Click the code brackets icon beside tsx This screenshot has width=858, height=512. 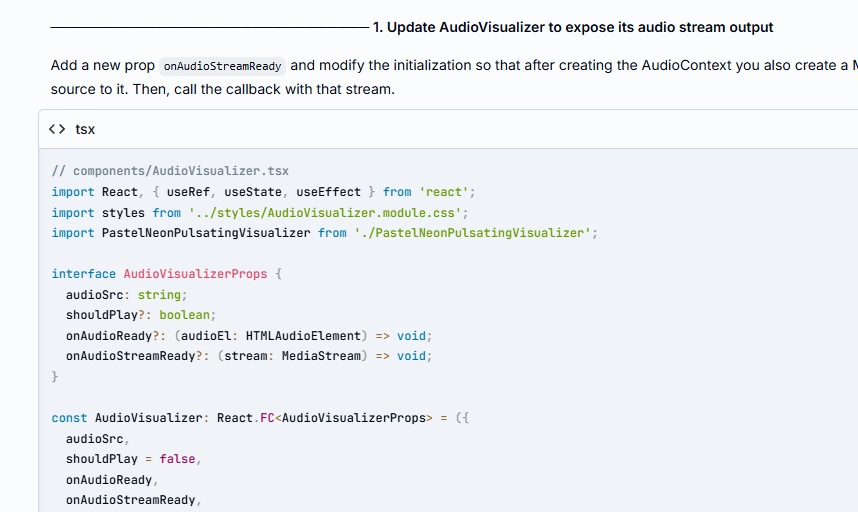click(x=57, y=129)
